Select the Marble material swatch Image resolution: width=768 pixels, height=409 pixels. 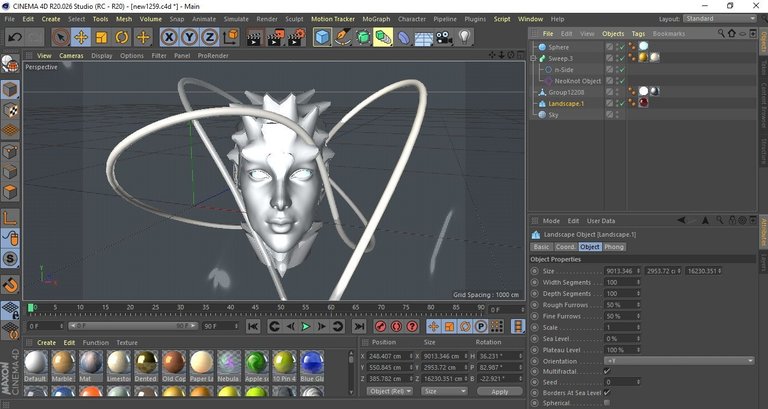pos(63,366)
